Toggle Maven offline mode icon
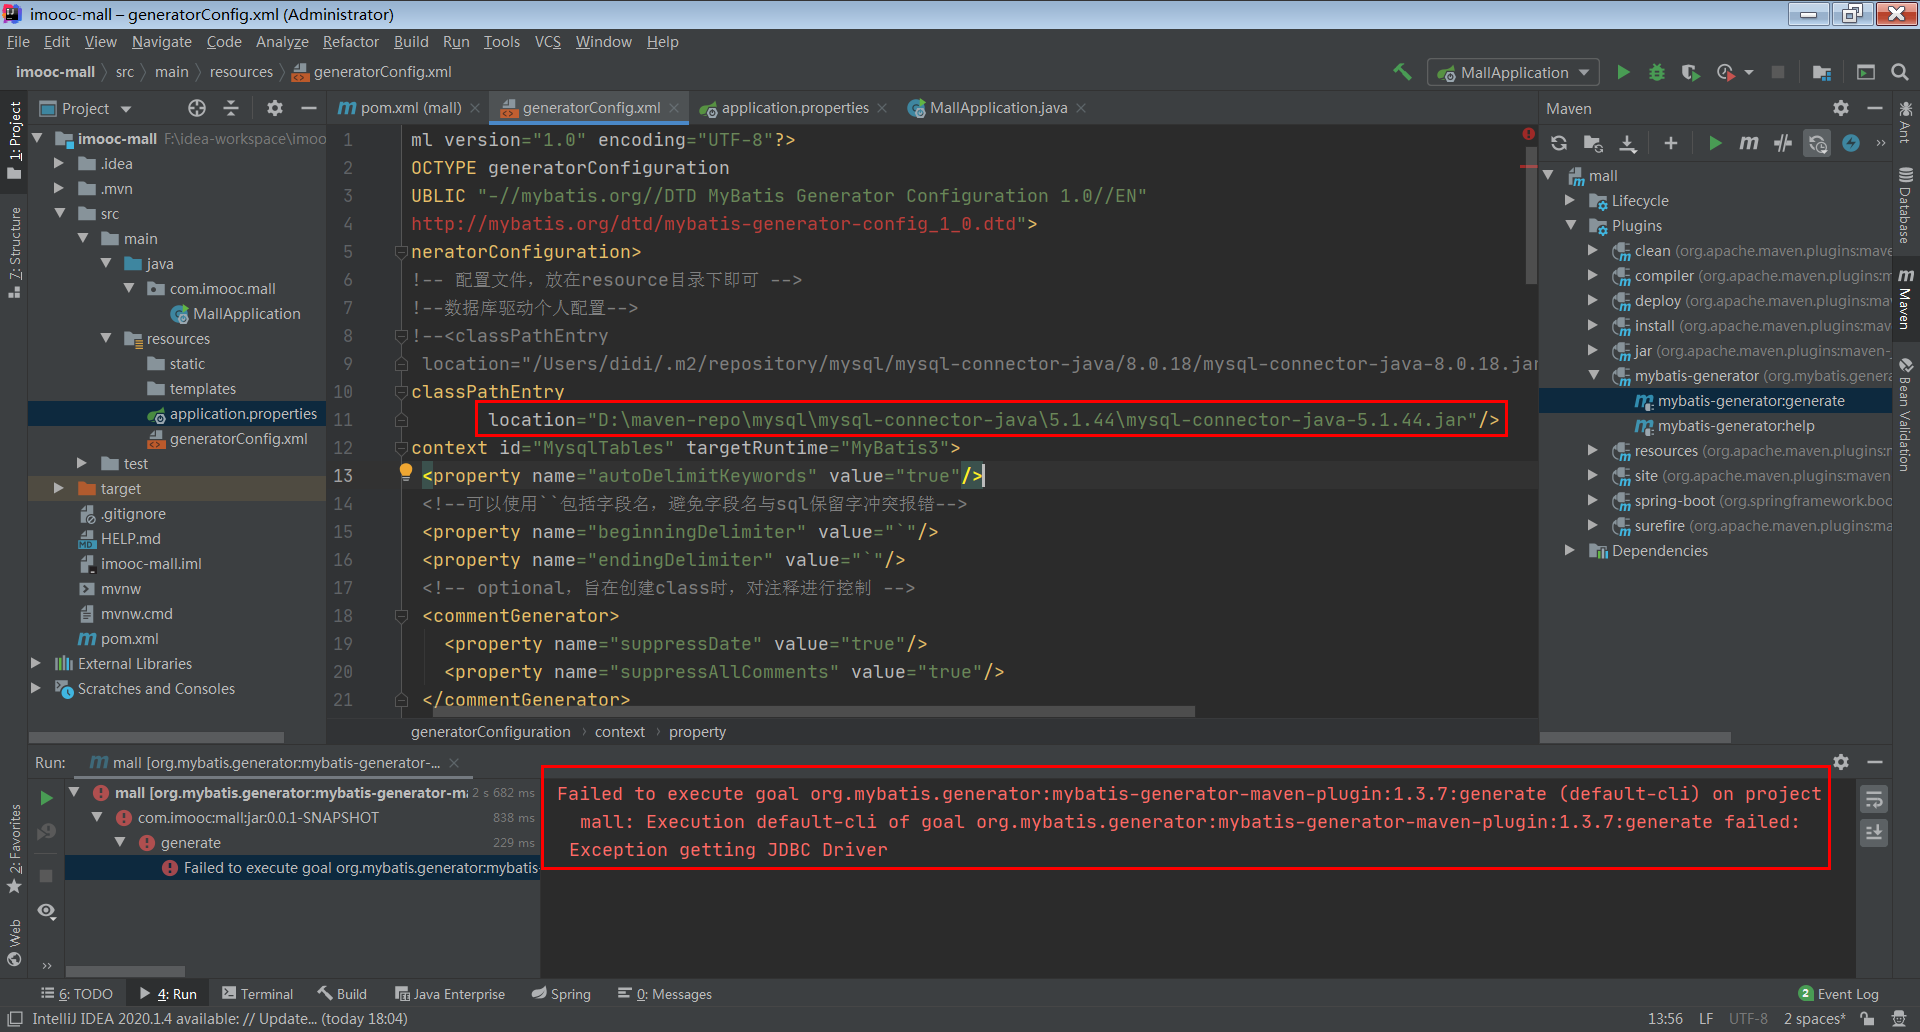Screen dimensions: 1920x1032 click(x=1783, y=143)
